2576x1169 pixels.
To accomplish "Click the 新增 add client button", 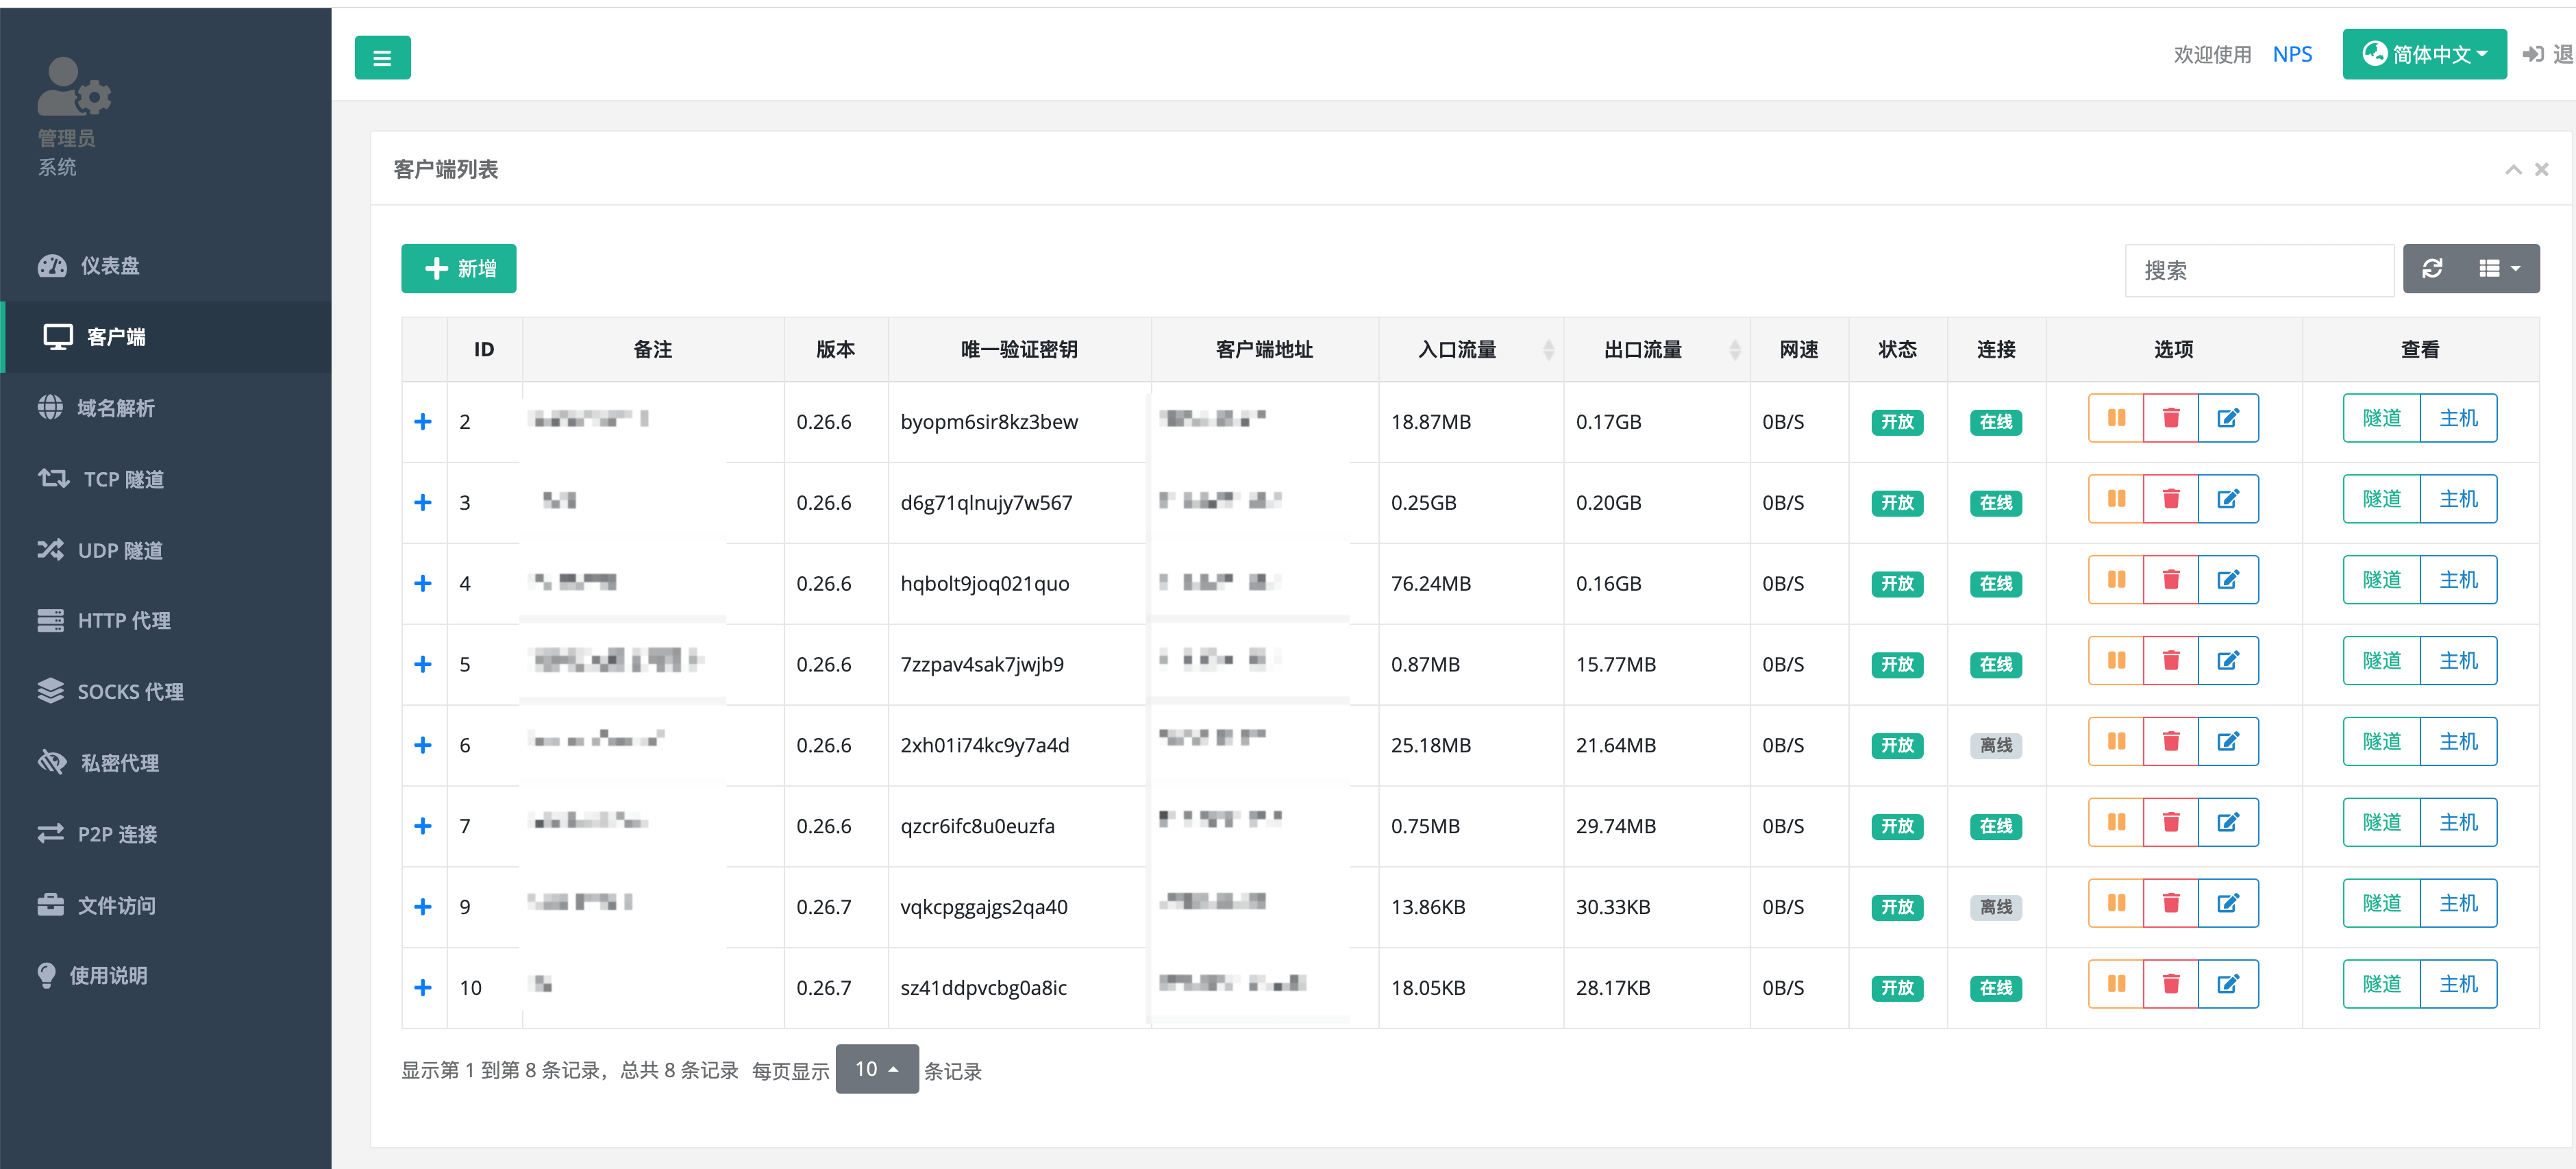I will point(459,269).
